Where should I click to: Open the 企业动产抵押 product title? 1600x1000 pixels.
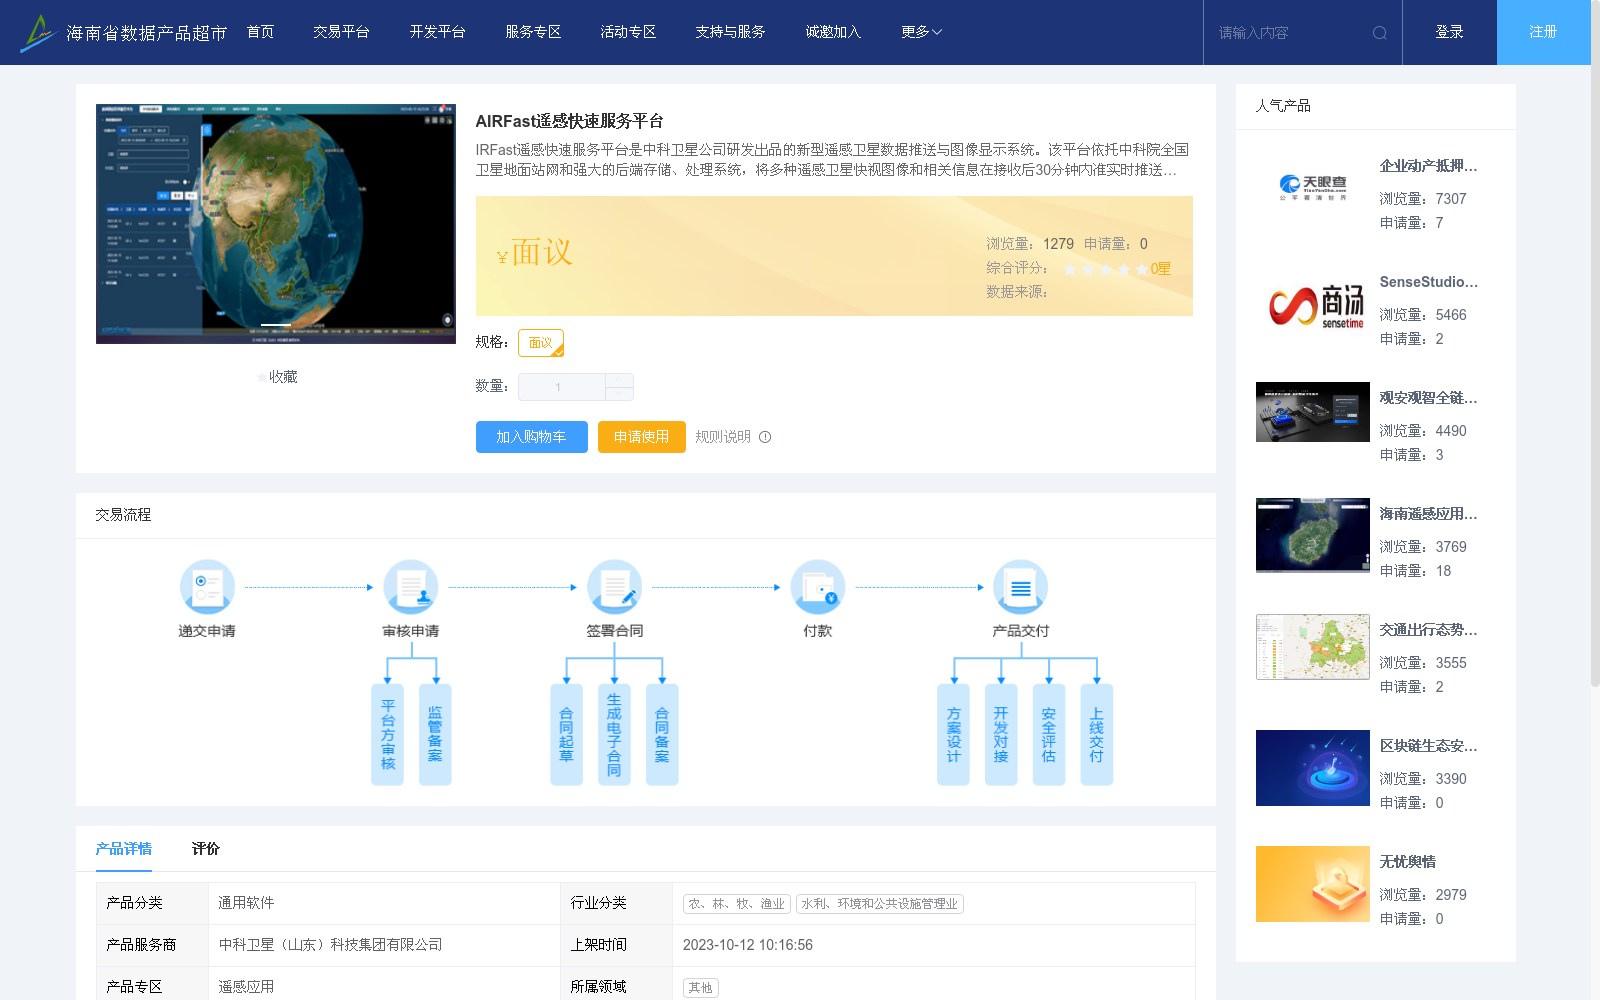1428,166
